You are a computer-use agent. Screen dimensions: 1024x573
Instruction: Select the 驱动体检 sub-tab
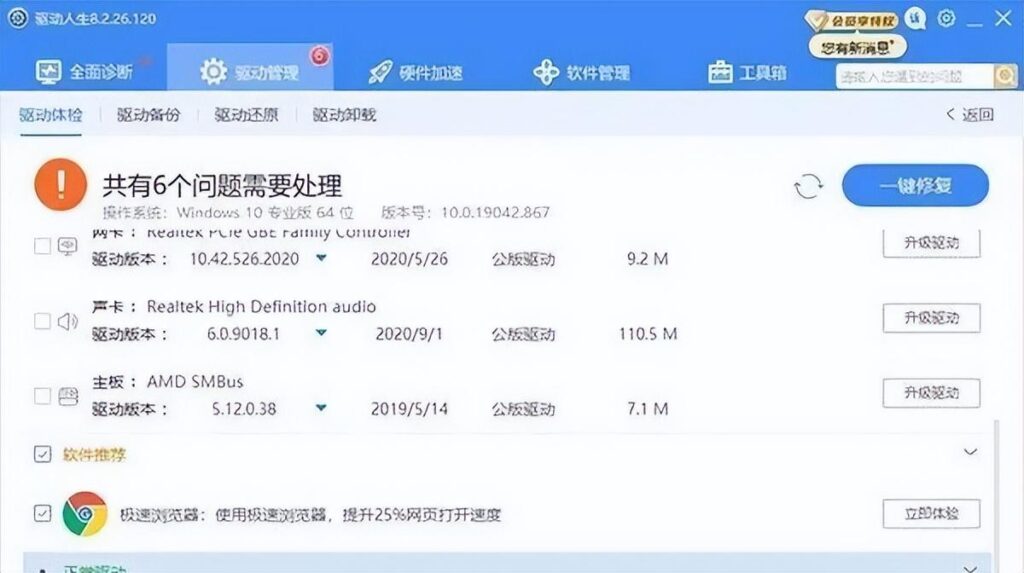(51, 115)
